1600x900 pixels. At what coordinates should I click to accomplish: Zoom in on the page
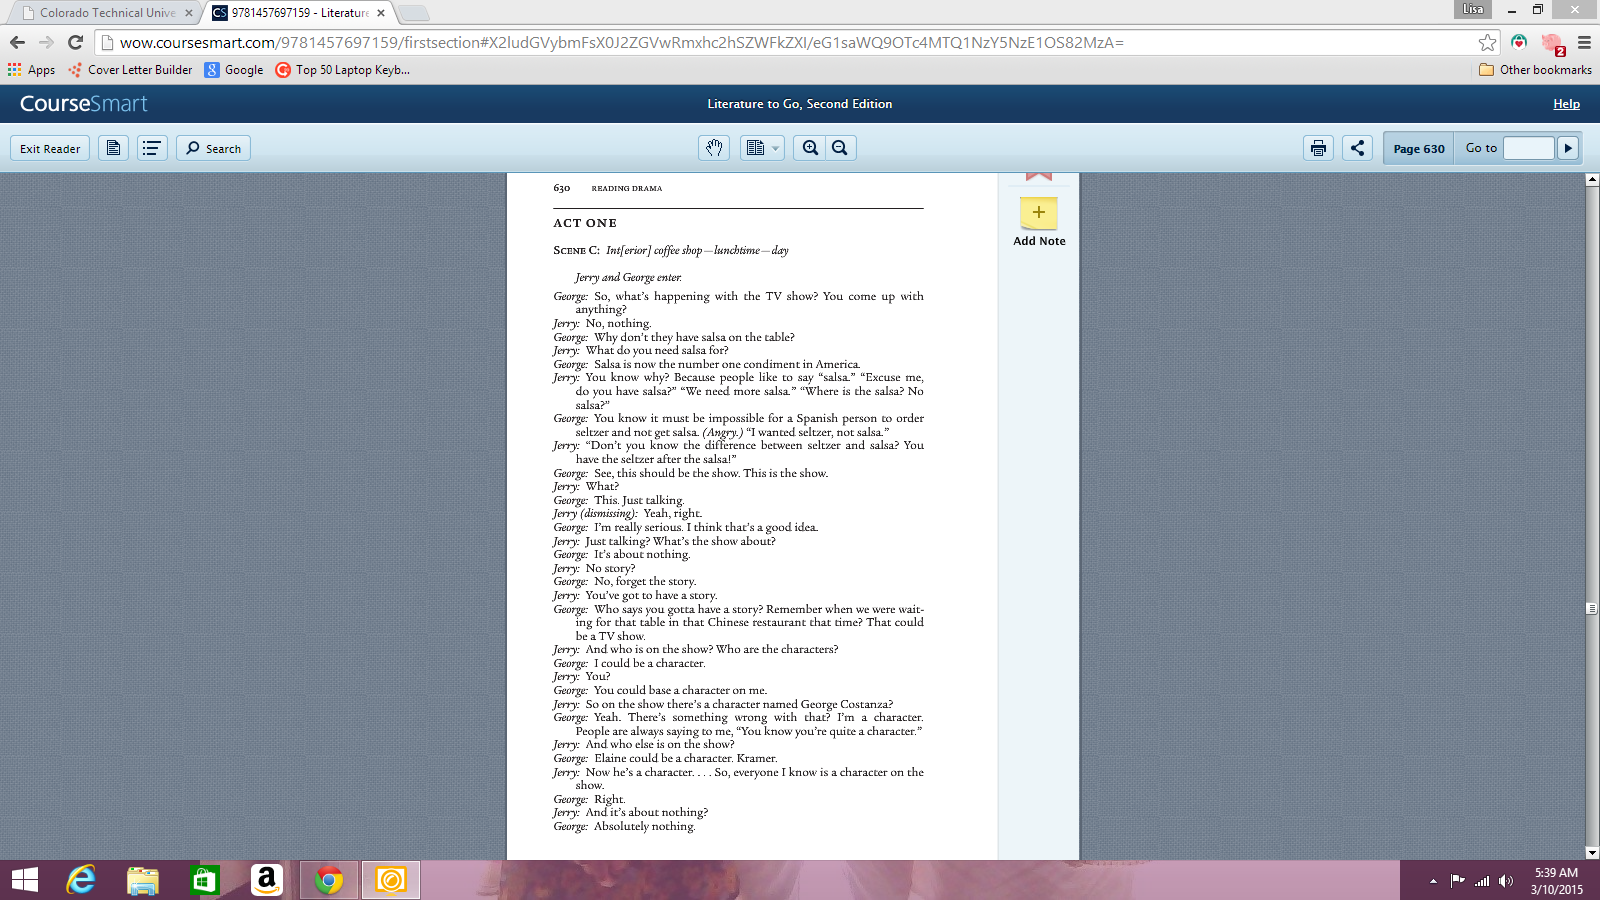810,148
